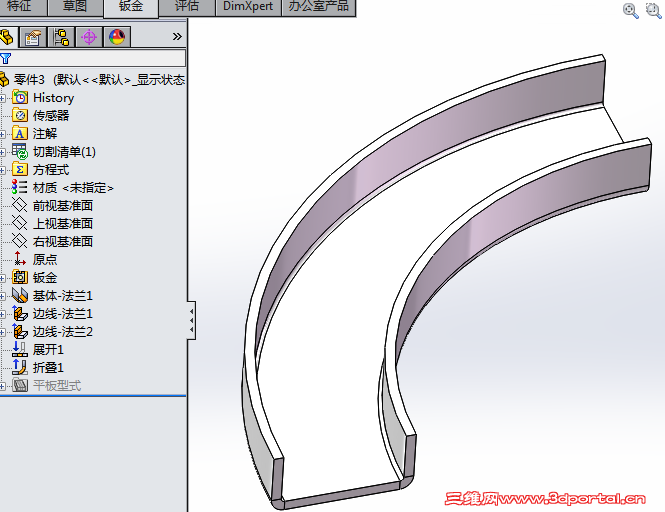The image size is (665, 512).
Task: Select the 钣金 tab
Action: click(x=131, y=8)
